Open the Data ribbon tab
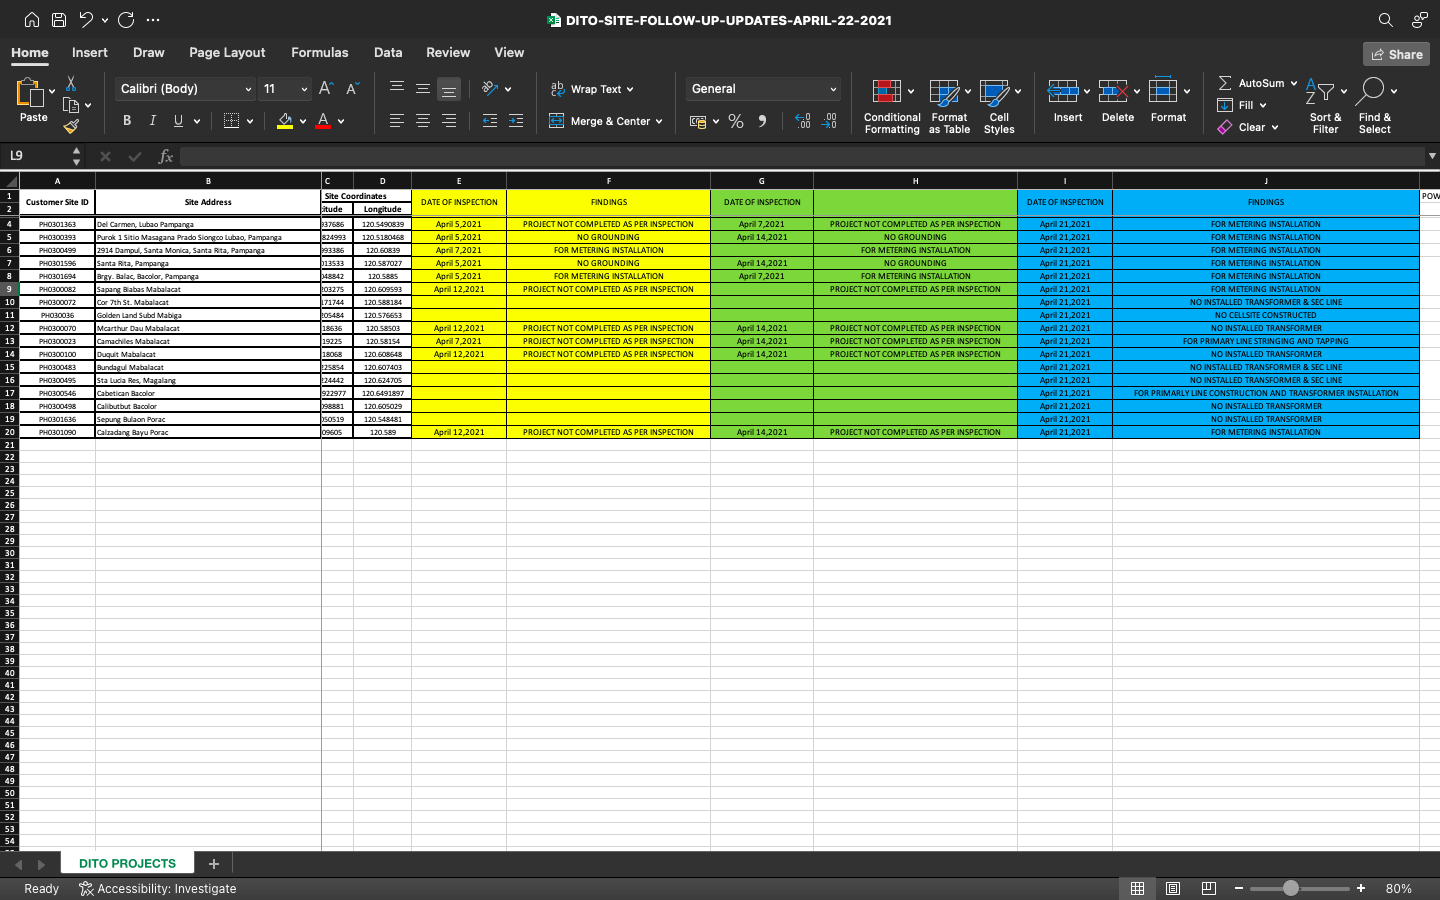This screenshot has height=900, width=1440. 388,52
